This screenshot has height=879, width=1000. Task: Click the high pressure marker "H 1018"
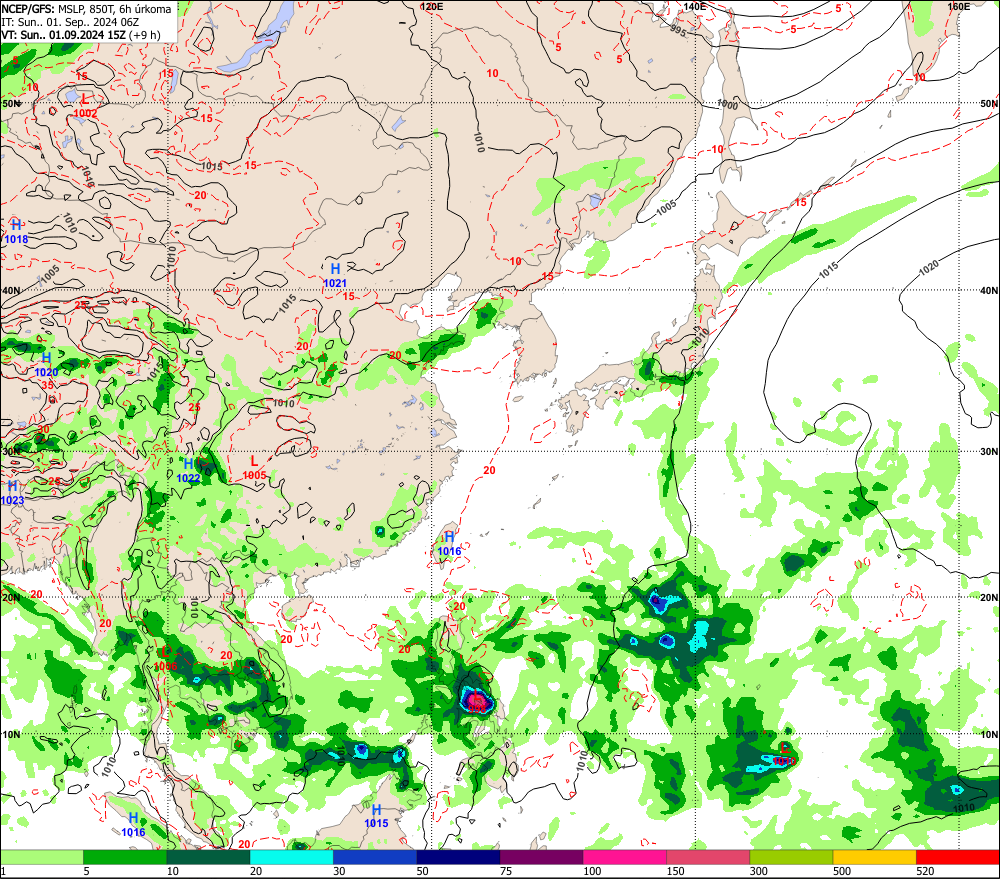point(17,232)
